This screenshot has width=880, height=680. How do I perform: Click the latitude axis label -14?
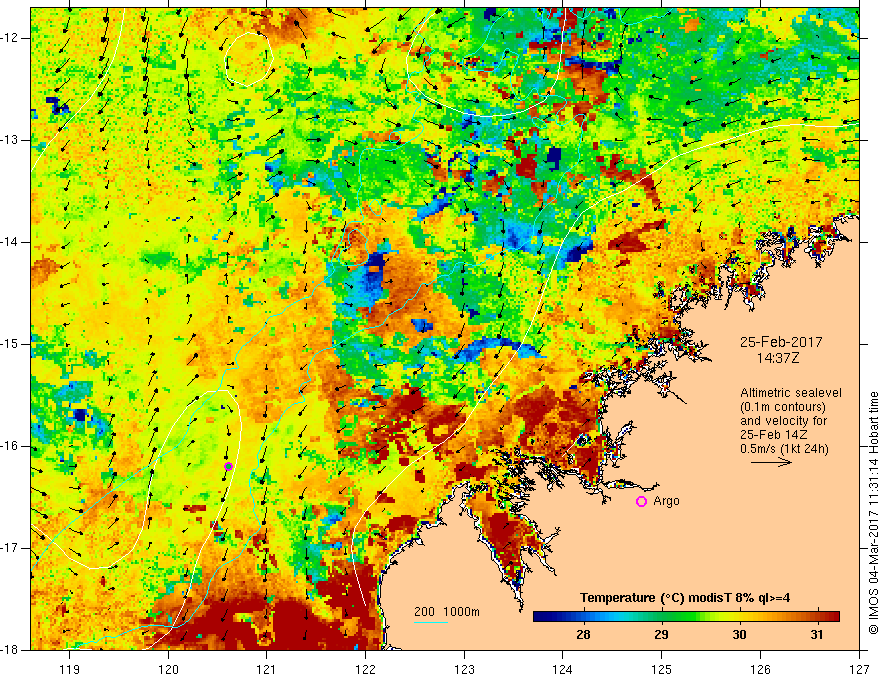(x=11, y=242)
